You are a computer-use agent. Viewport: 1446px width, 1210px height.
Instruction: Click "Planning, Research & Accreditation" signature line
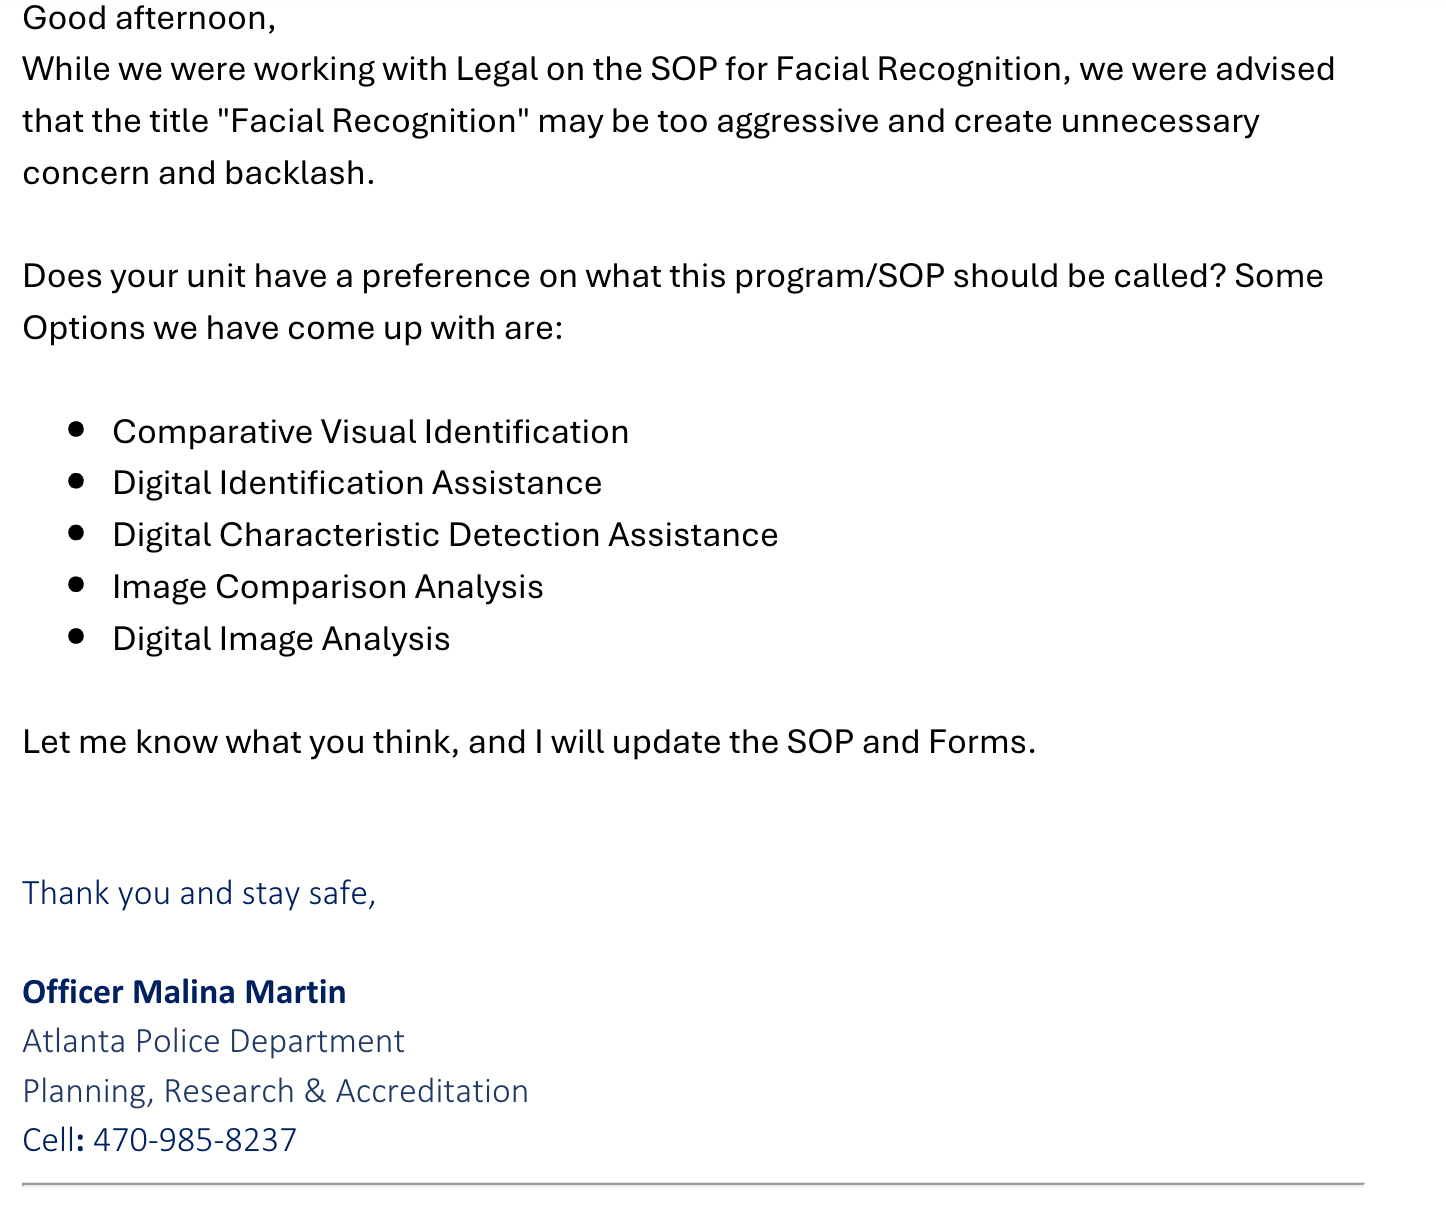(275, 1091)
